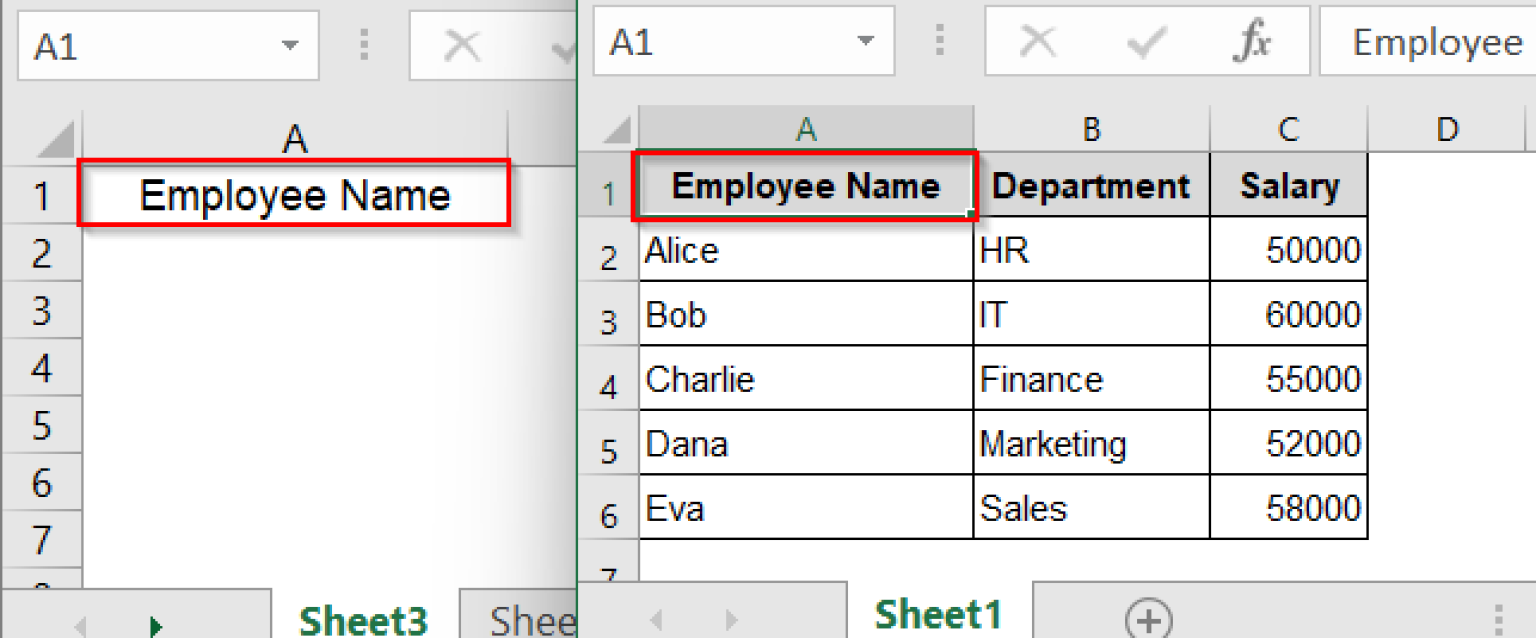The height and width of the screenshot is (638, 1536).
Task: Select the cell containing Charlie
Action: pos(806,380)
